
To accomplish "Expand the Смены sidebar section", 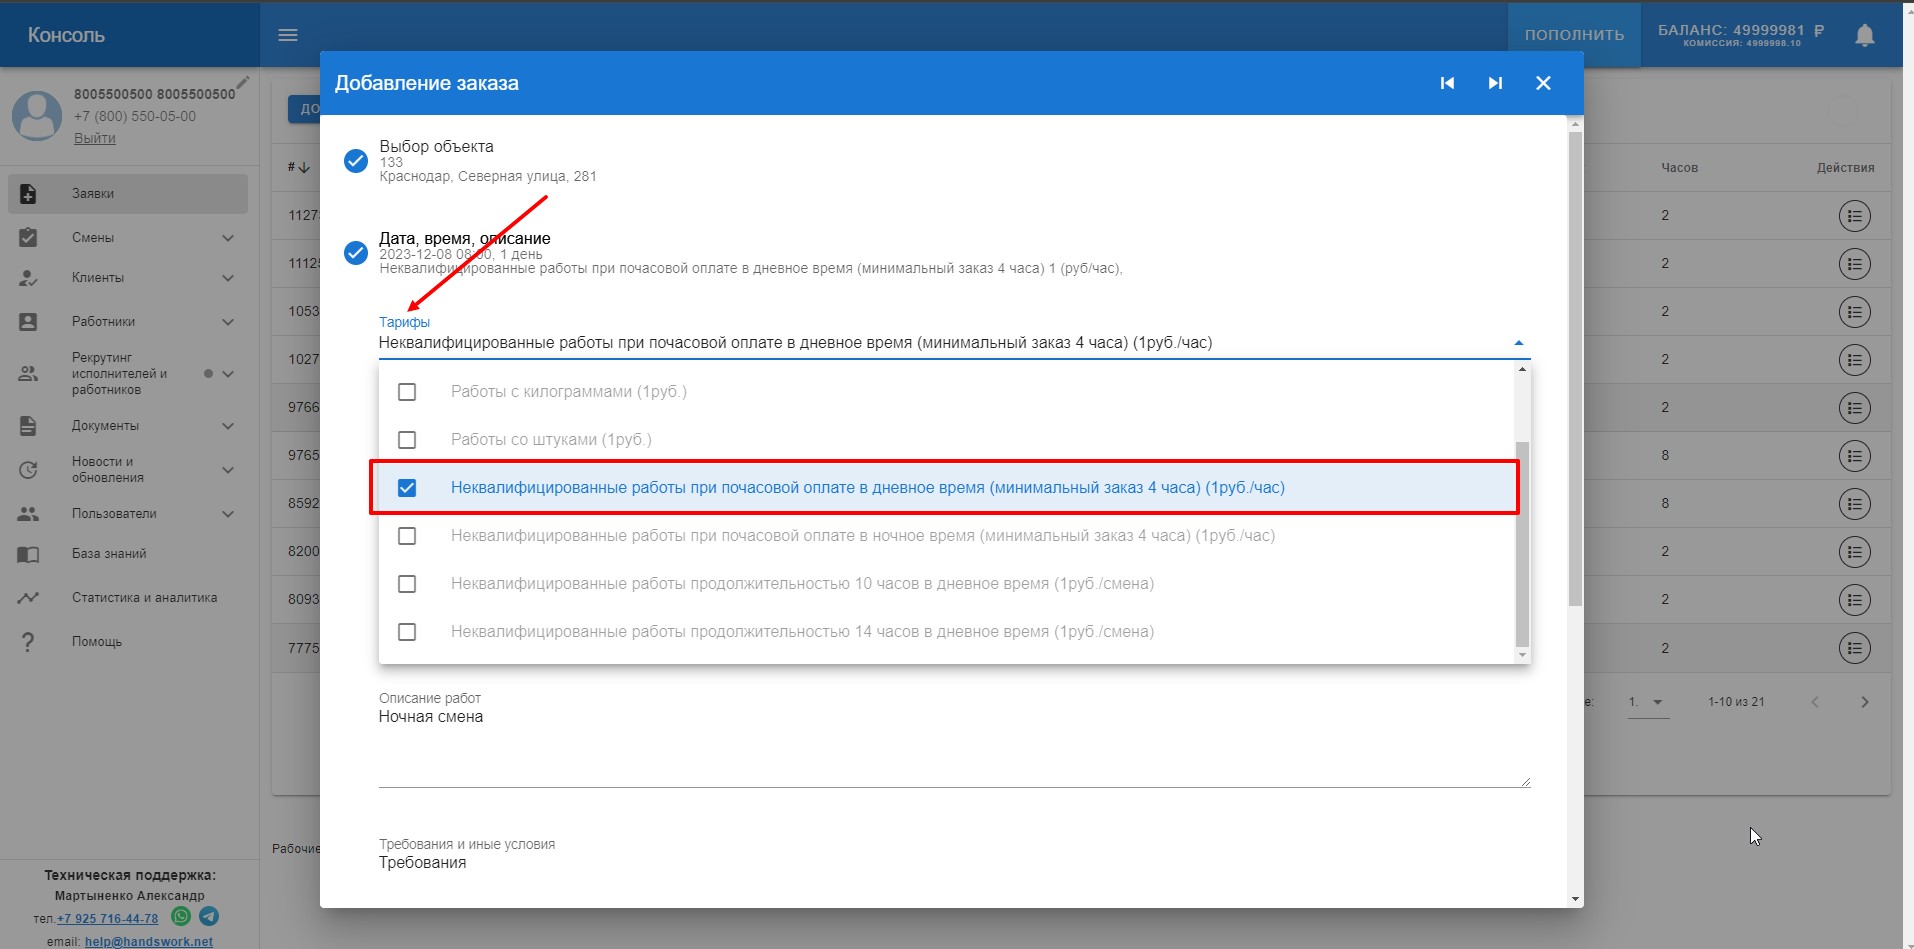I will pyautogui.click(x=228, y=238).
